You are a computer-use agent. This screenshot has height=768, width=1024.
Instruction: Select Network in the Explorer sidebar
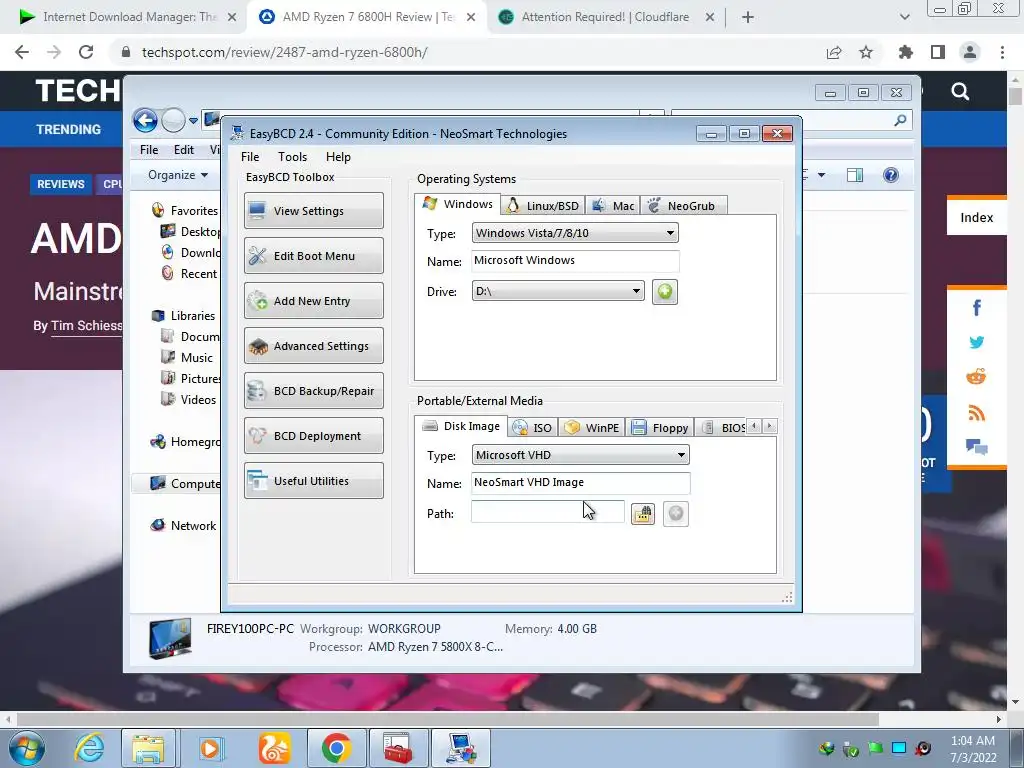(184, 526)
